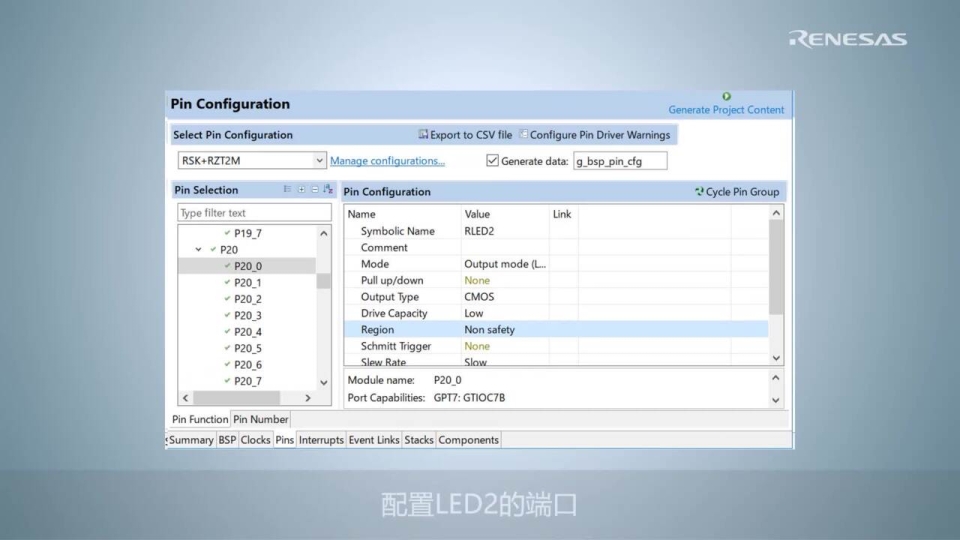960x540 pixels.
Task: Click module info pane scroll up arrow
Action: click(x=776, y=378)
